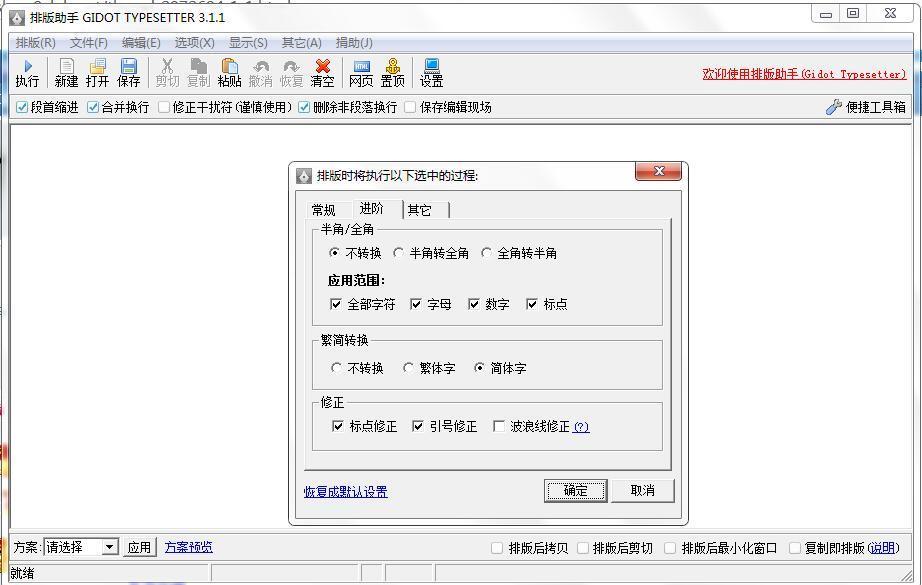The width and height of the screenshot is (922, 585).
Task: Uncheck the 字母 checkbox
Action: [x=416, y=304]
